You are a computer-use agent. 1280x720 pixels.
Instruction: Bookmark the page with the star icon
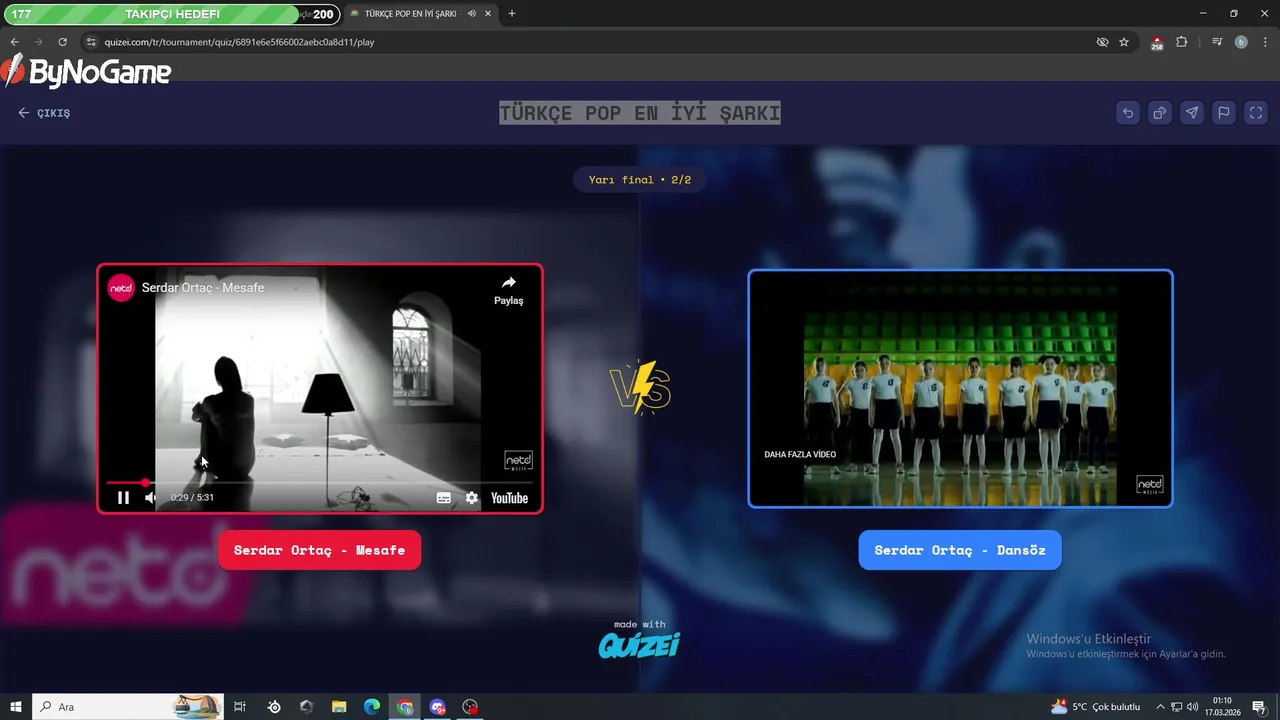point(1124,42)
